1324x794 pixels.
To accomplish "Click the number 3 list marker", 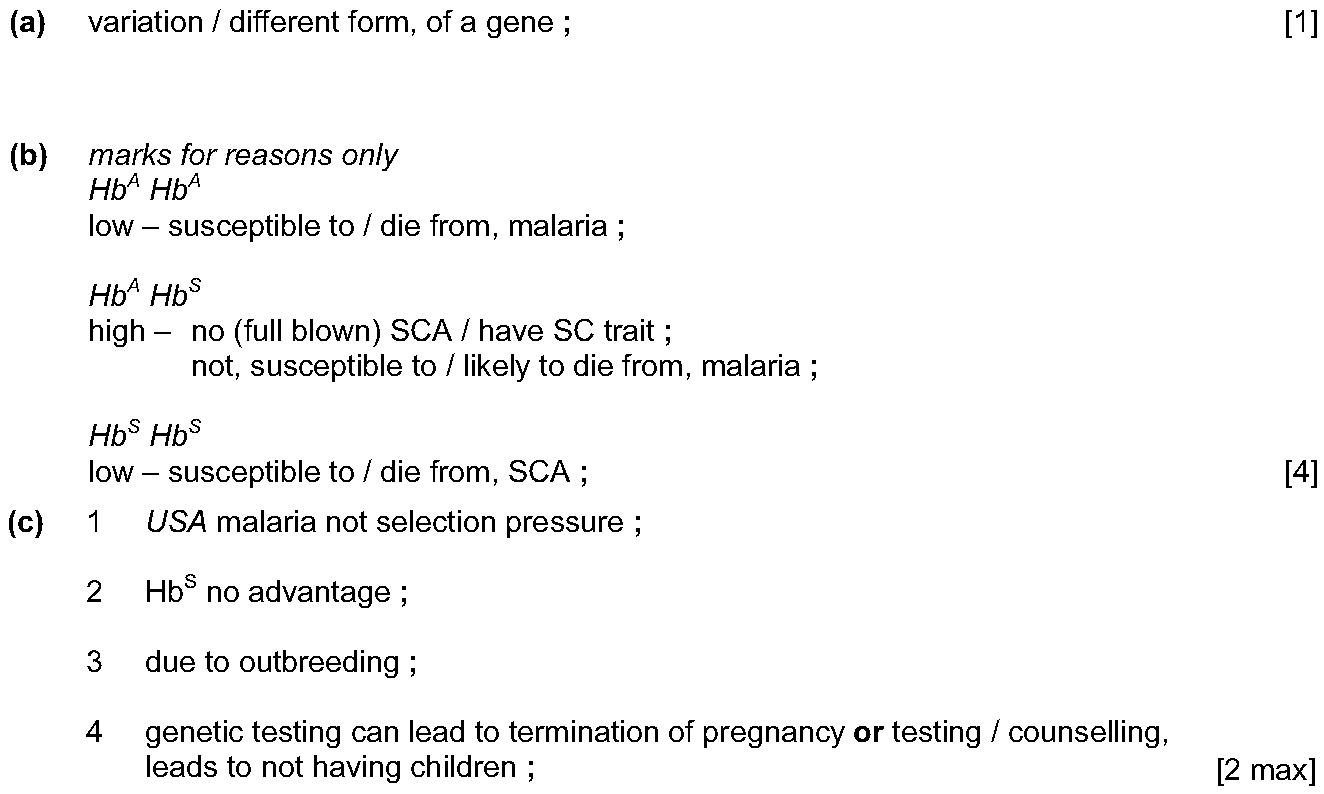I will pos(95,662).
